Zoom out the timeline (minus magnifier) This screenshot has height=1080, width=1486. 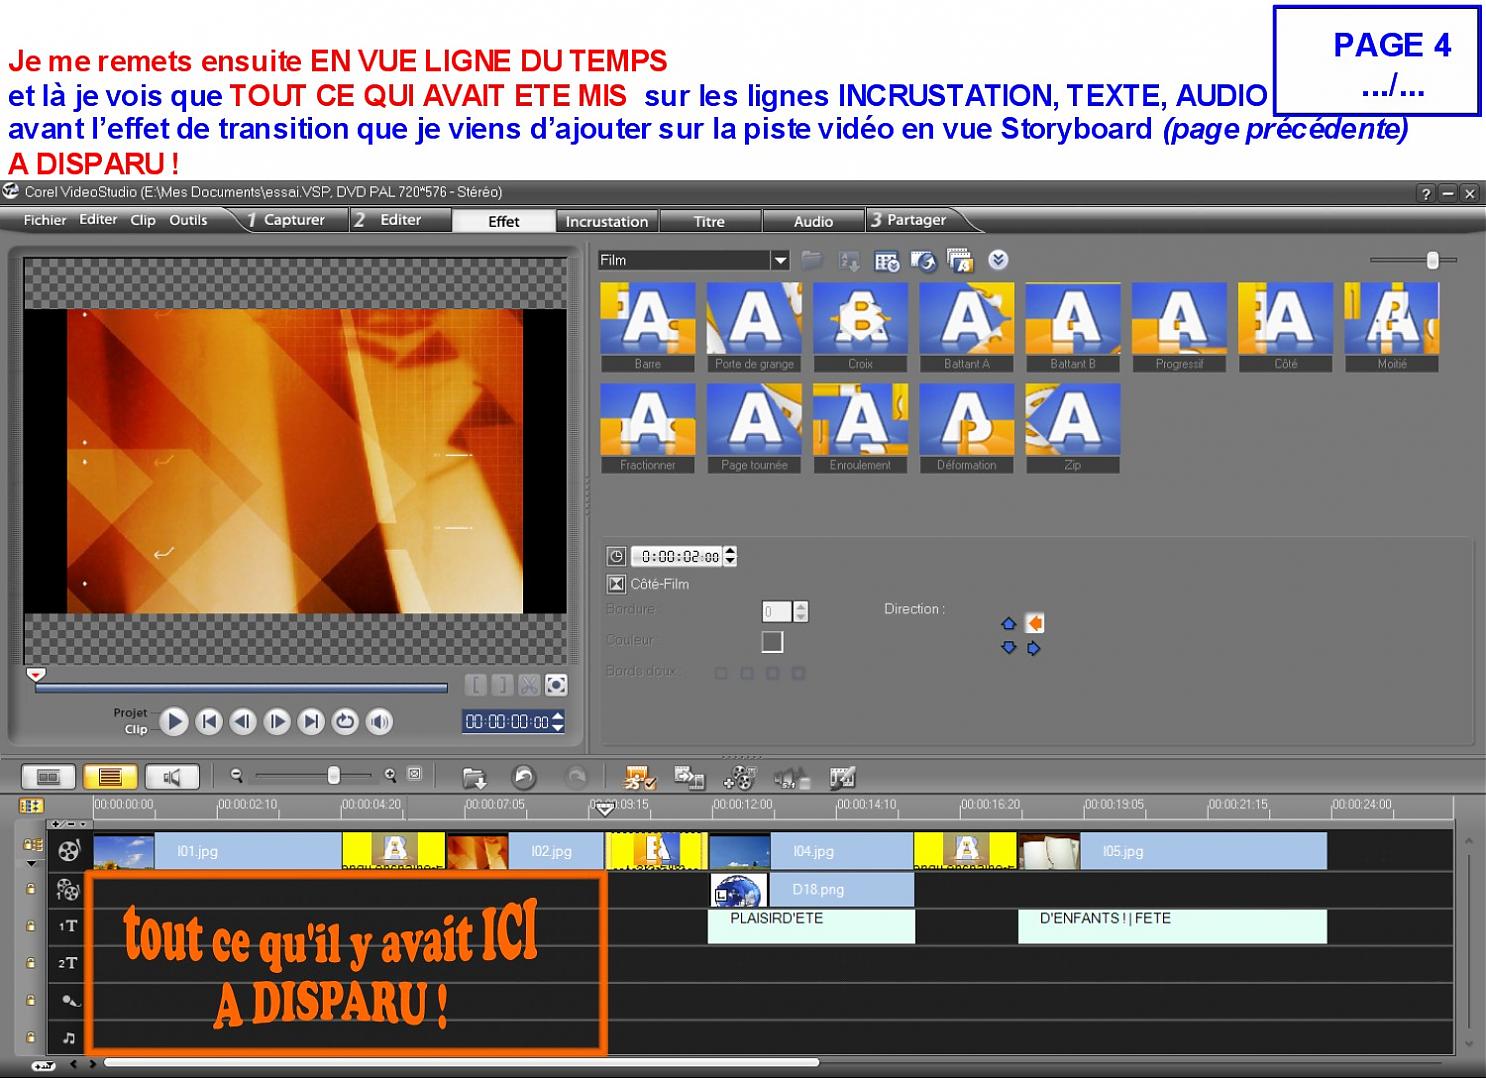(x=237, y=775)
